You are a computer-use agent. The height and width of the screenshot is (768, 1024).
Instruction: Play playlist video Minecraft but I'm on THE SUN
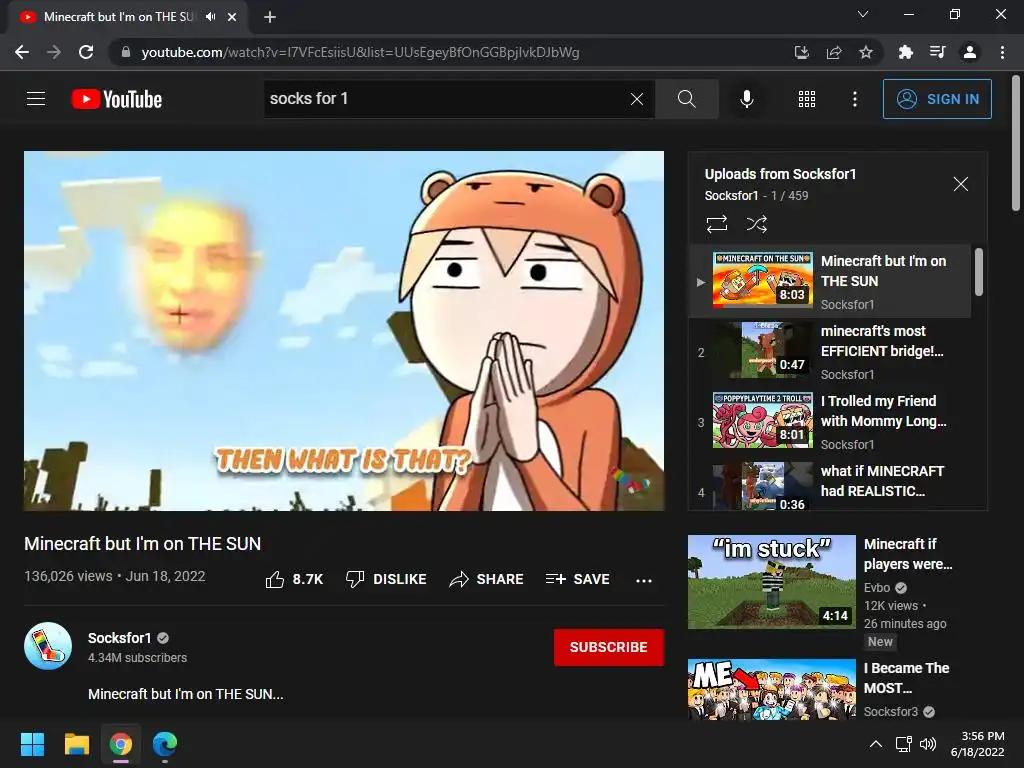pos(830,281)
